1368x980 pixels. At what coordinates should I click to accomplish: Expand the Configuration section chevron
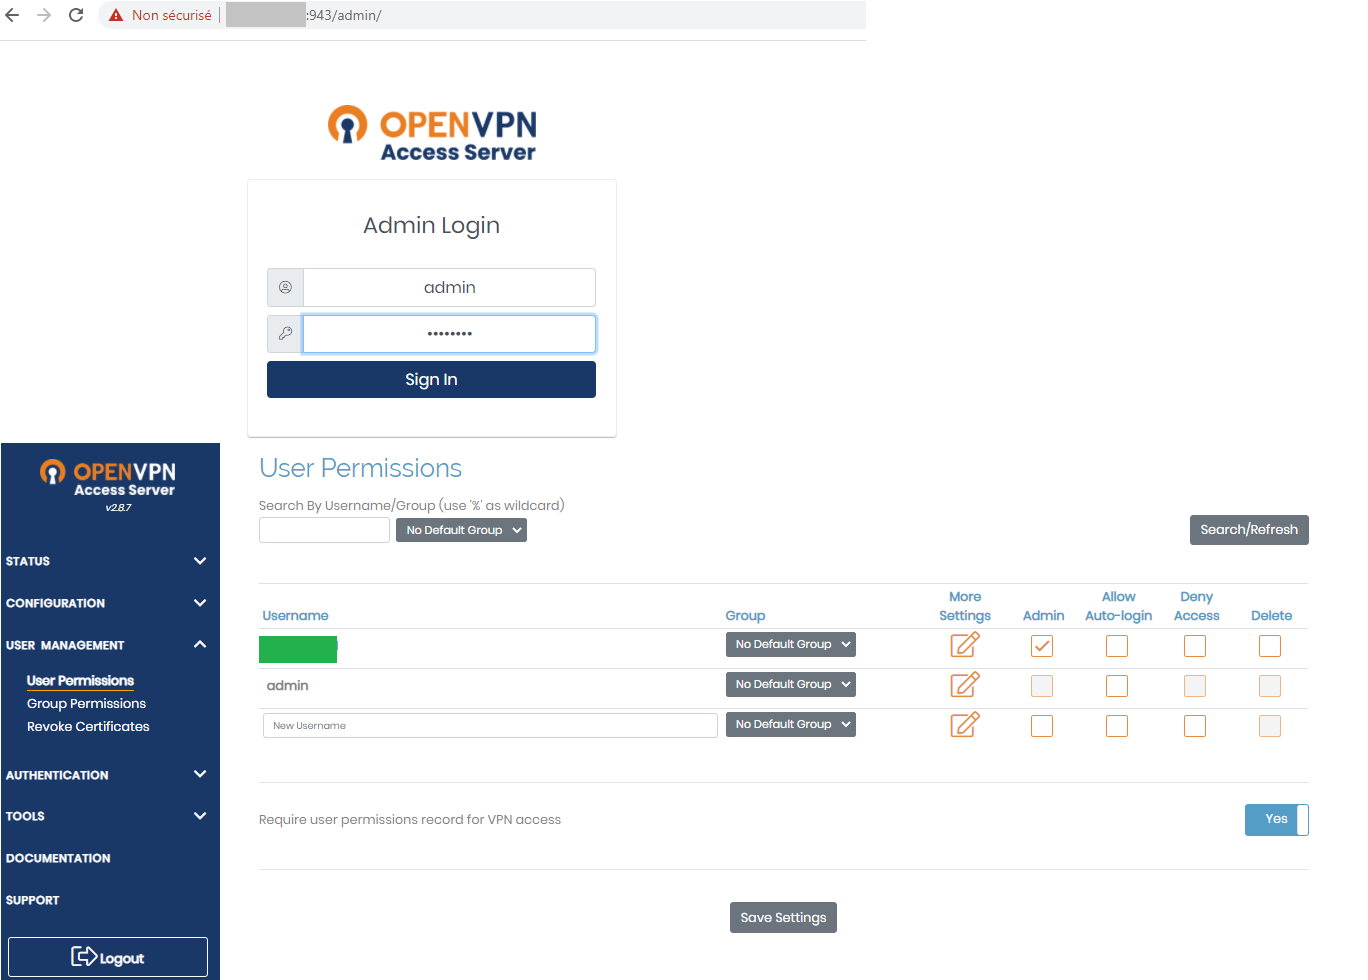(200, 603)
